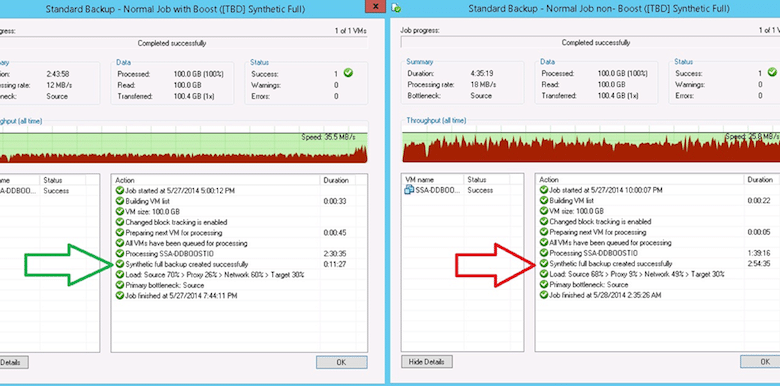Select 'Load: Source 68% > Proxy 9%' row
The image size is (780, 386).
(658, 274)
